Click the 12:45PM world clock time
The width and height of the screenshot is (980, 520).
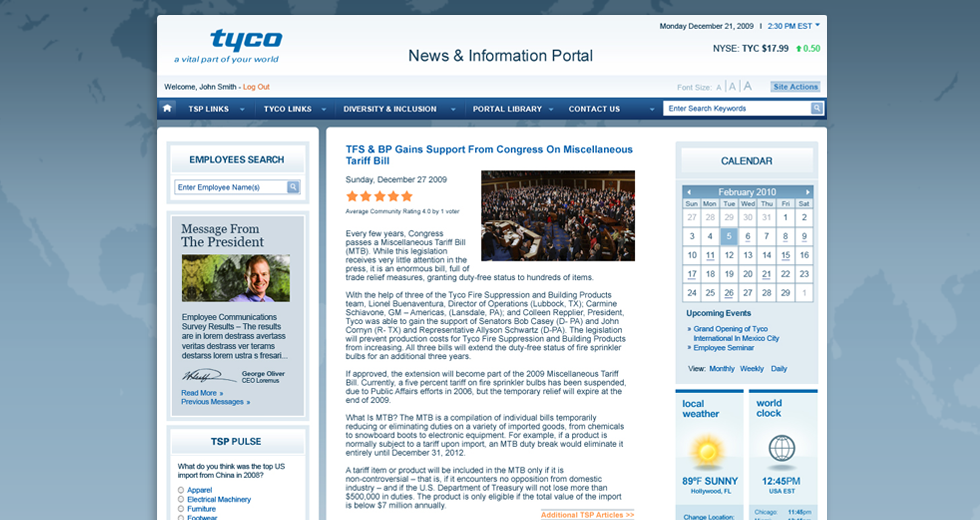[781, 481]
